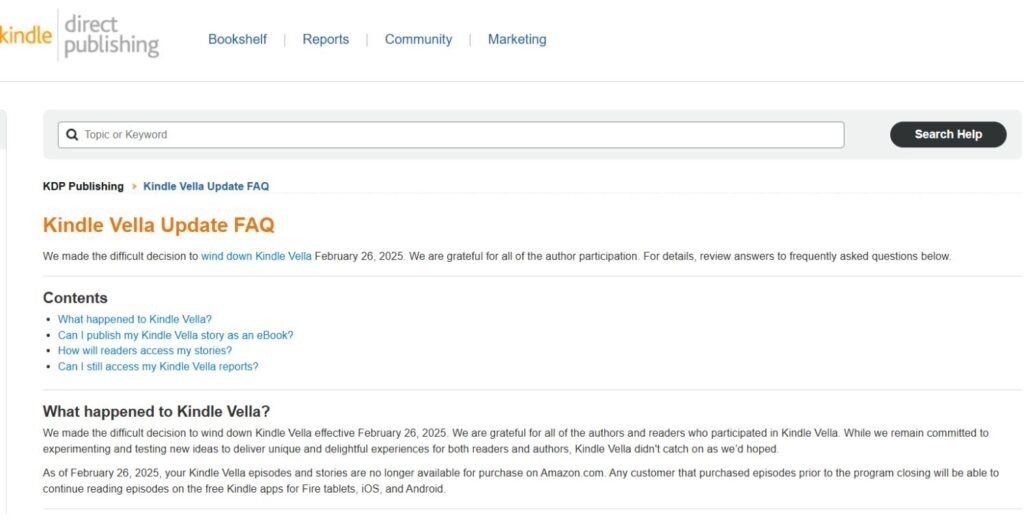Follow 'Can I still access my Kindle Vella reports?'
The height and width of the screenshot is (524, 1024).
[158, 366]
